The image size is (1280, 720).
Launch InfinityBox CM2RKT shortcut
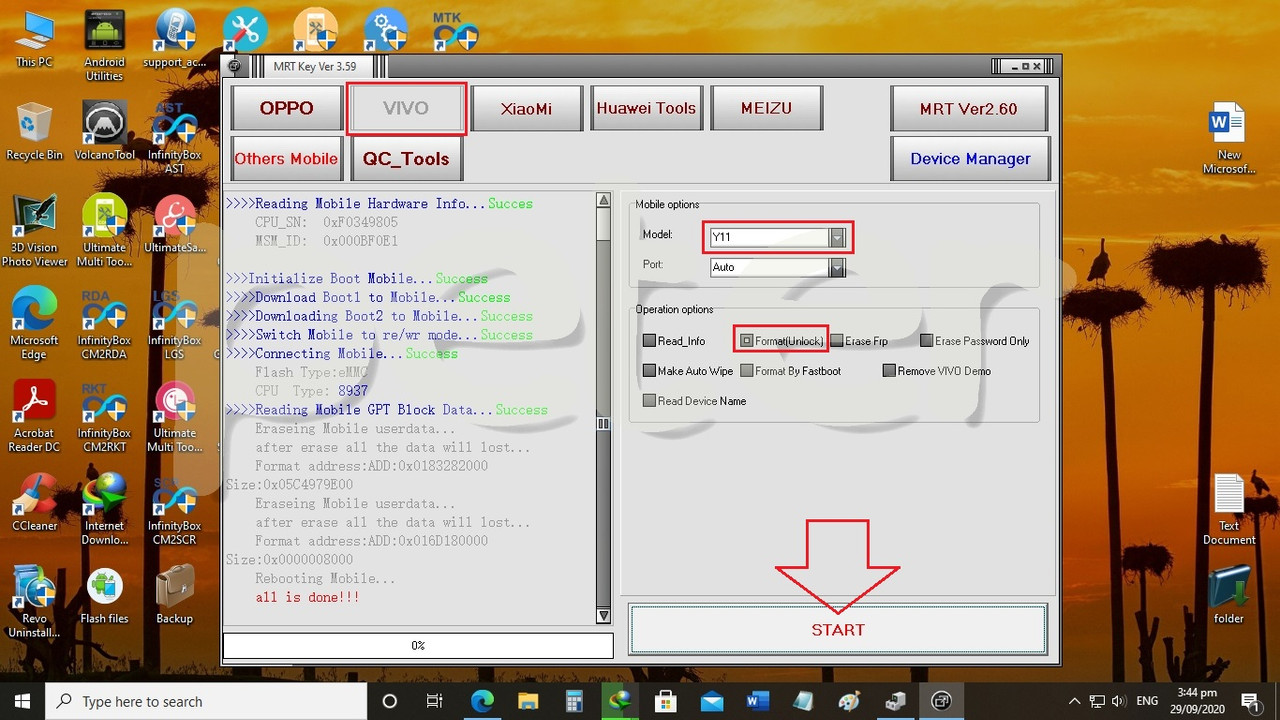point(104,417)
